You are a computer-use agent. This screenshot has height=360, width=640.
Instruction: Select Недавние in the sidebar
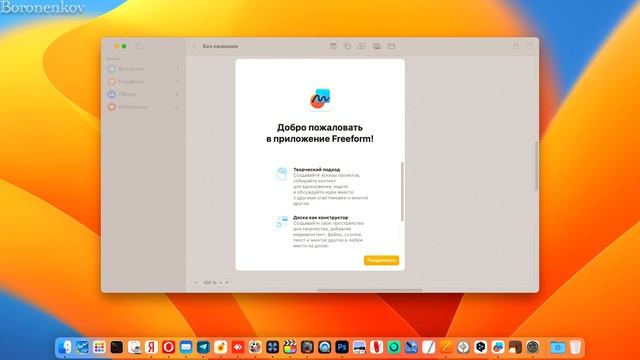coord(144,81)
